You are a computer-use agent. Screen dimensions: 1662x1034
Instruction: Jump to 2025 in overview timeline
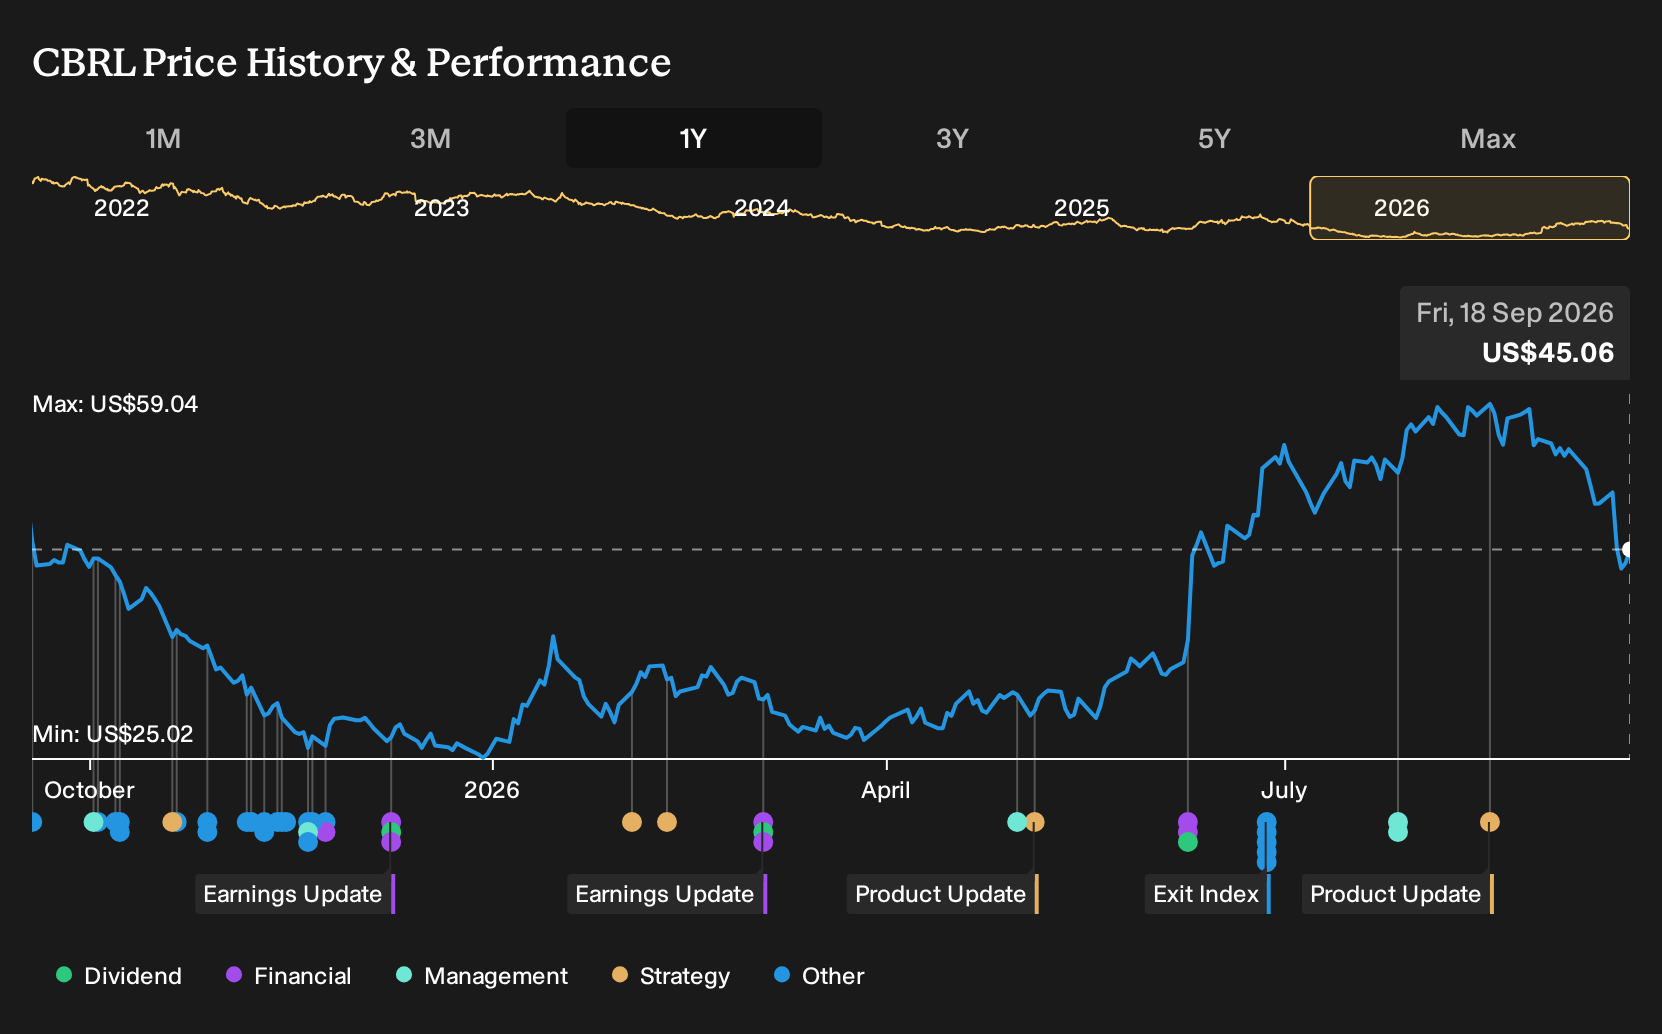coord(1081,208)
